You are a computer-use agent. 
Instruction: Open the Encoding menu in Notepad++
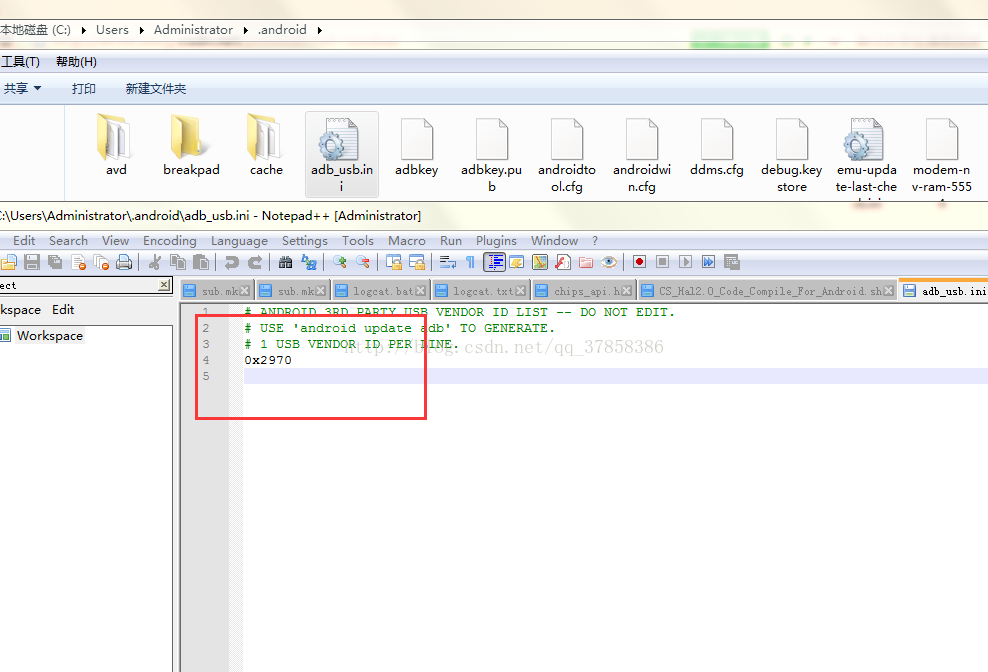(169, 241)
